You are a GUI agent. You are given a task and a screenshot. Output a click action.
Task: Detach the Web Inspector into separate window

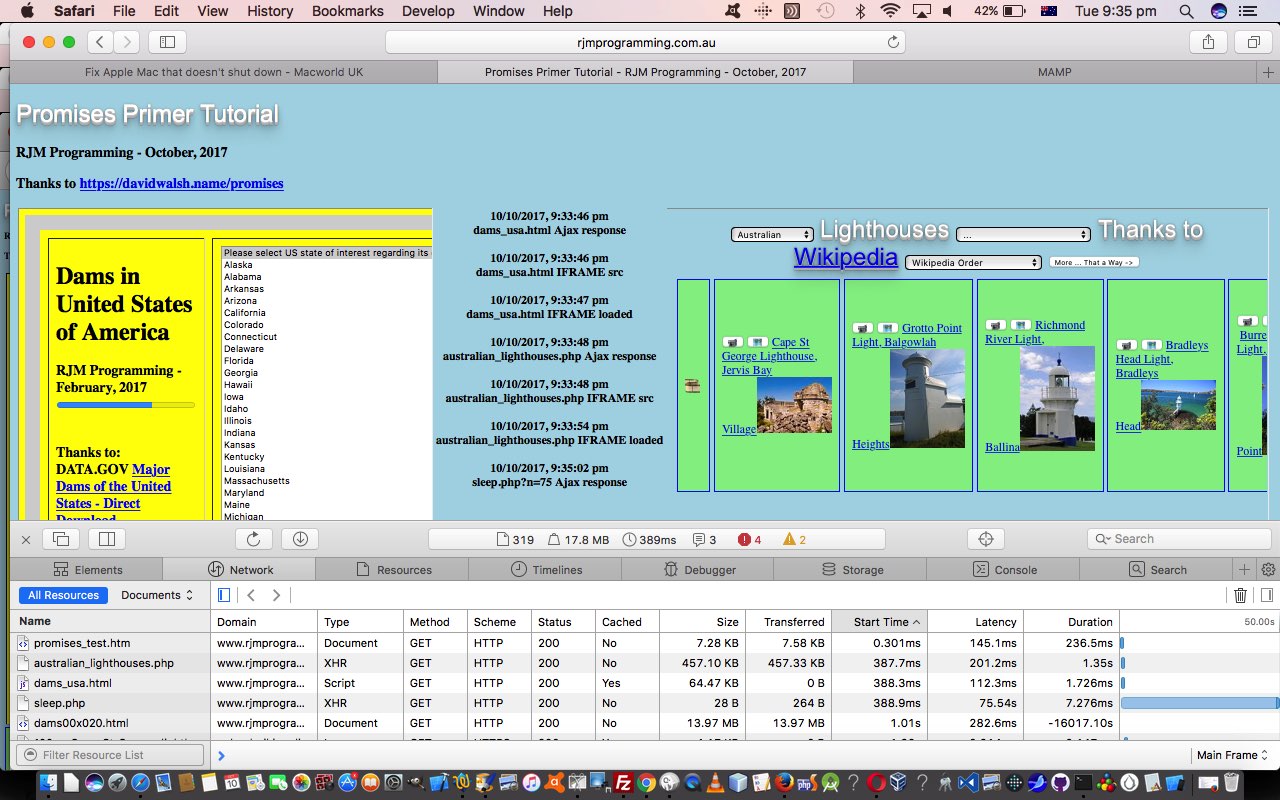61,539
